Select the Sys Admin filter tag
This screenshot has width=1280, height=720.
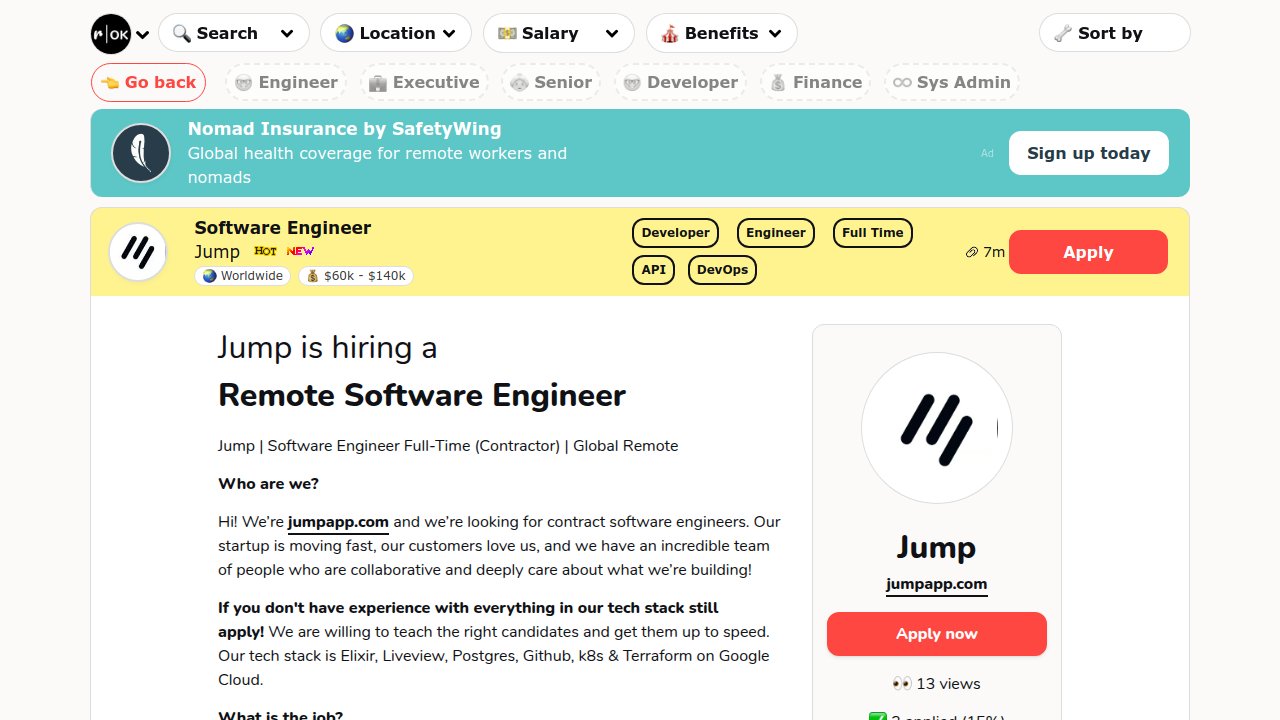point(951,82)
